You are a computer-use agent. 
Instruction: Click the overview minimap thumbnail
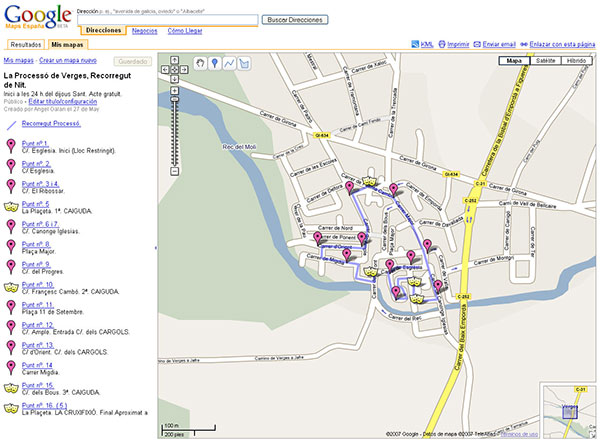pos(570,412)
